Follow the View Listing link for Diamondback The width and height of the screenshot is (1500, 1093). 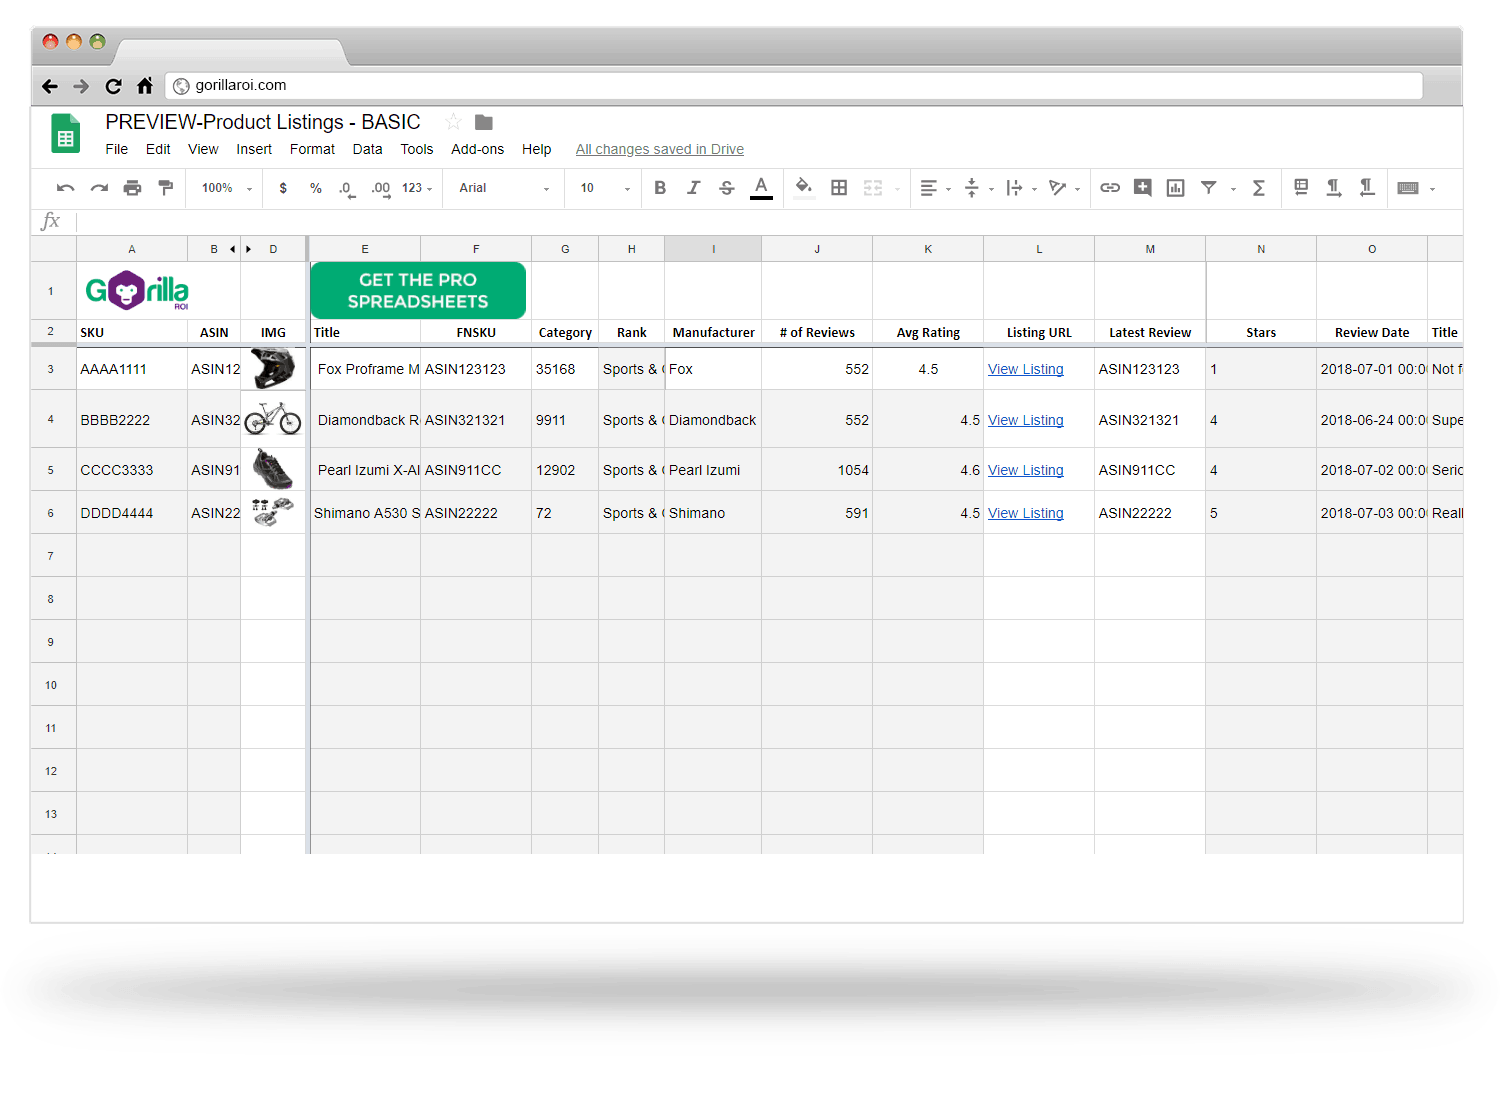pos(1025,419)
